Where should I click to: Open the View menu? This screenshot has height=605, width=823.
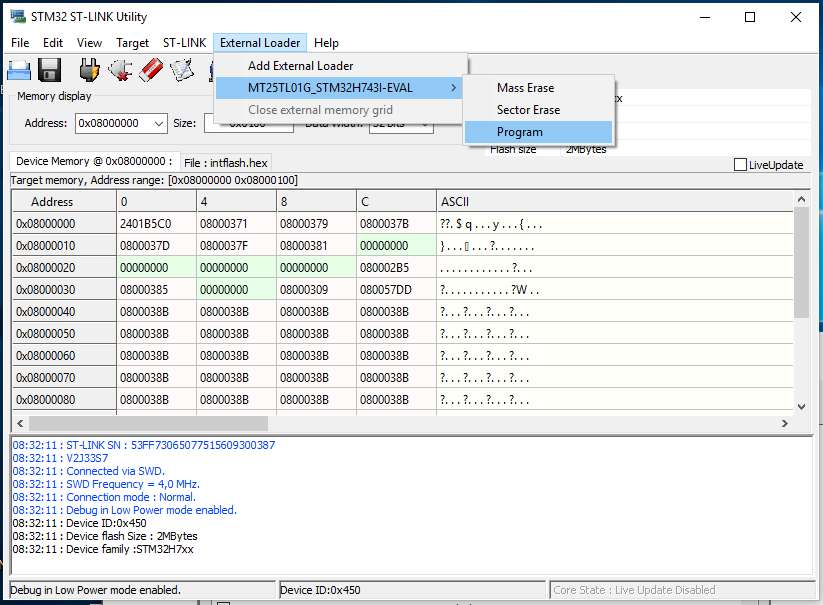[89, 43]
